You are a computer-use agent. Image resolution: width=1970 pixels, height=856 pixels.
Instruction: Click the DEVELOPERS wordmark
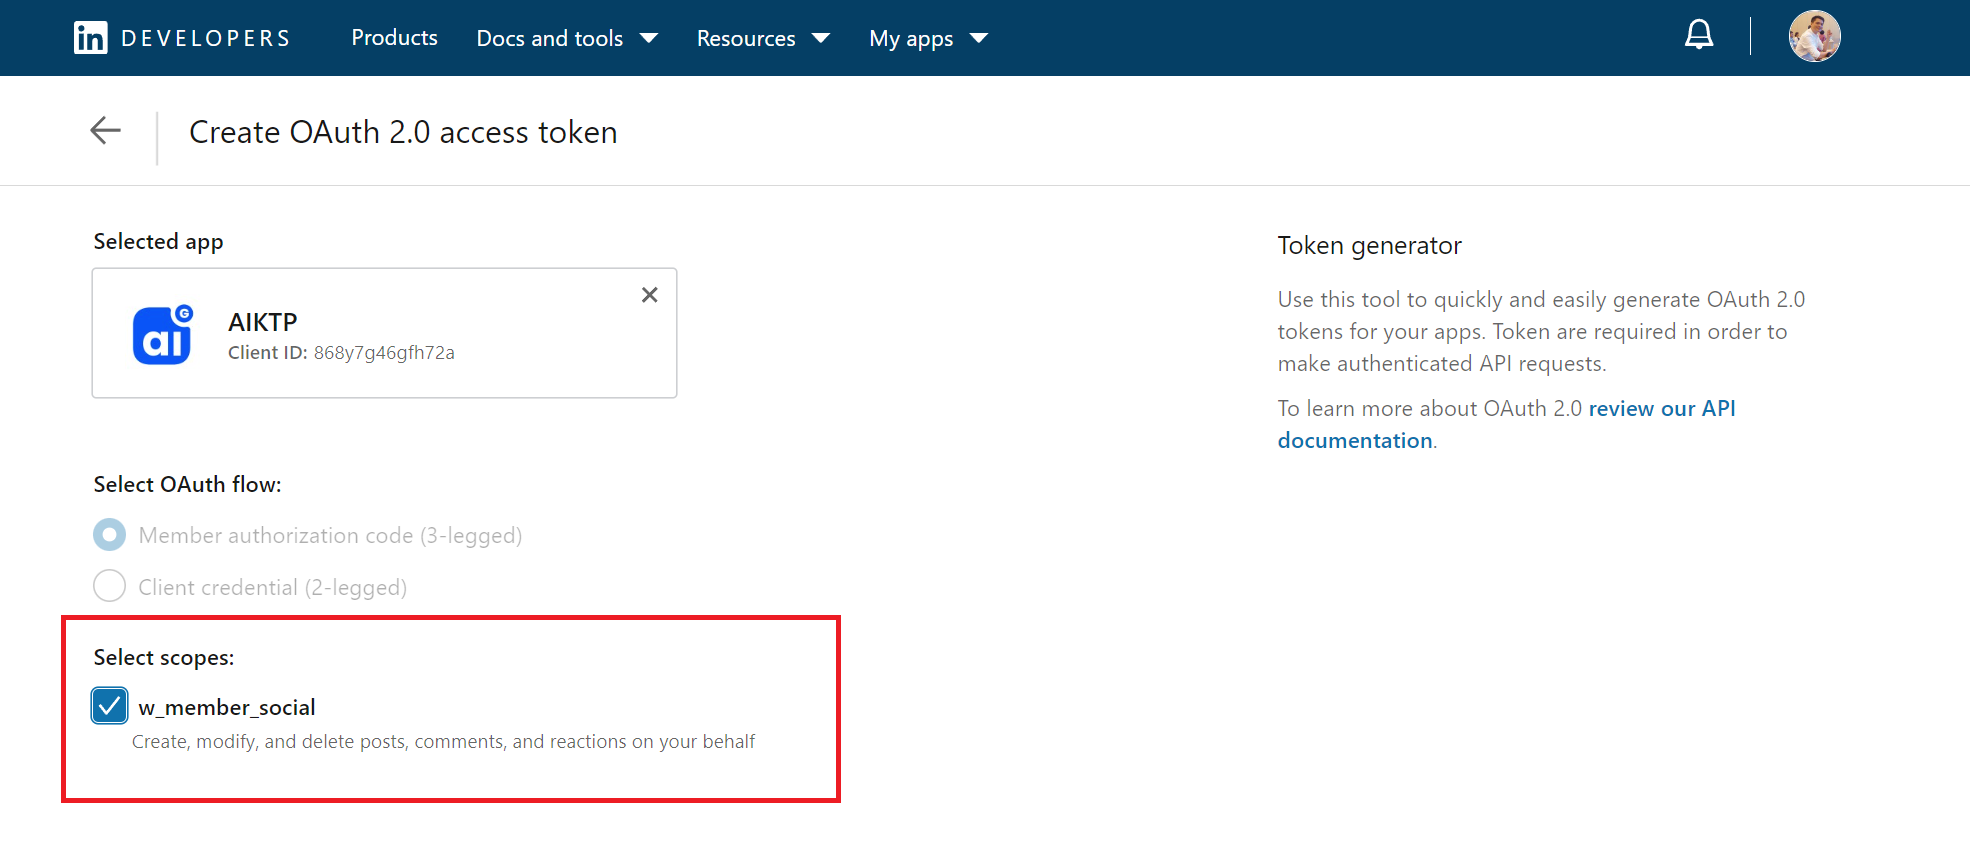point(206,38)
